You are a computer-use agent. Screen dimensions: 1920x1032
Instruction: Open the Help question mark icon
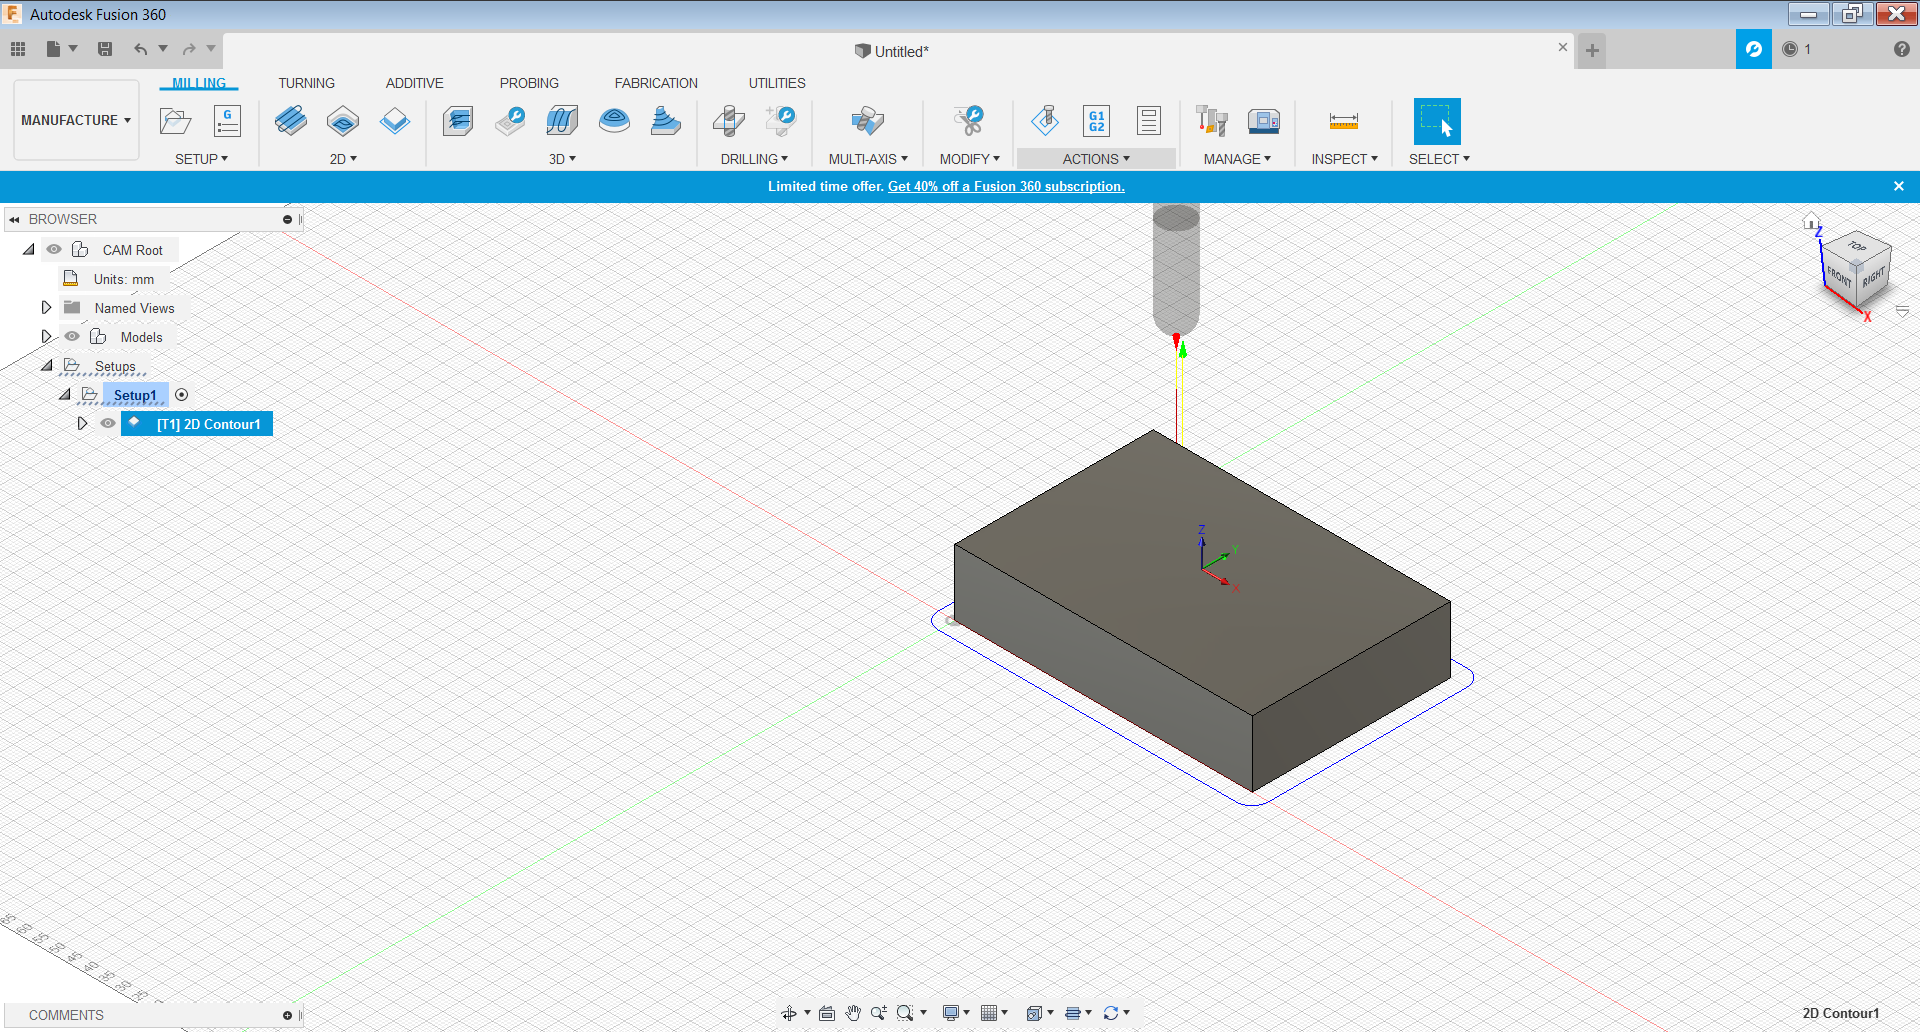1902,49
